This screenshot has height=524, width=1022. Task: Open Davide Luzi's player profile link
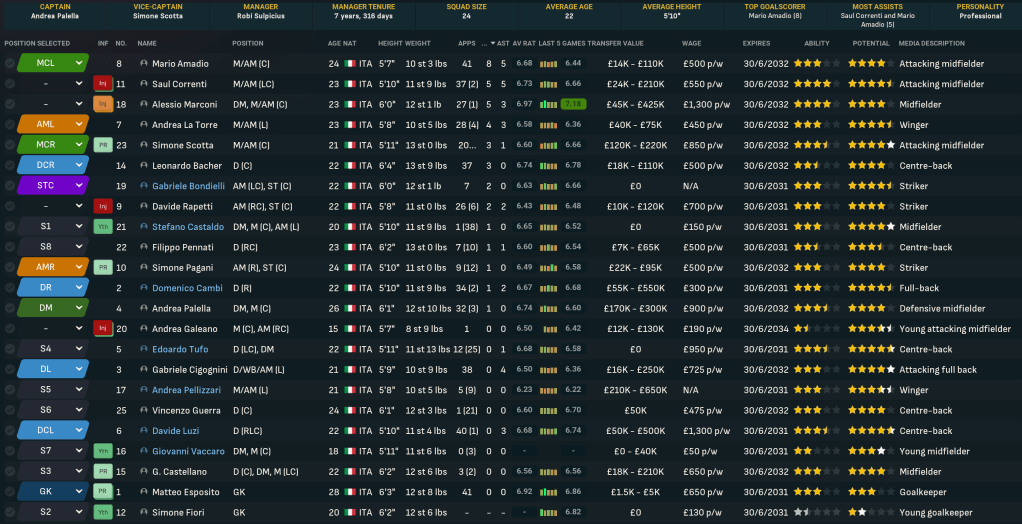[174, 431]
